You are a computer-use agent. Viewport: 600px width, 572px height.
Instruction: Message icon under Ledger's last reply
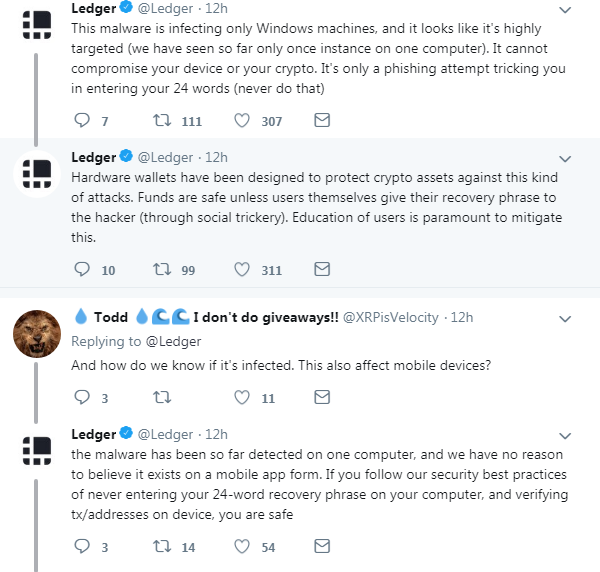click(x=322, y=547)
